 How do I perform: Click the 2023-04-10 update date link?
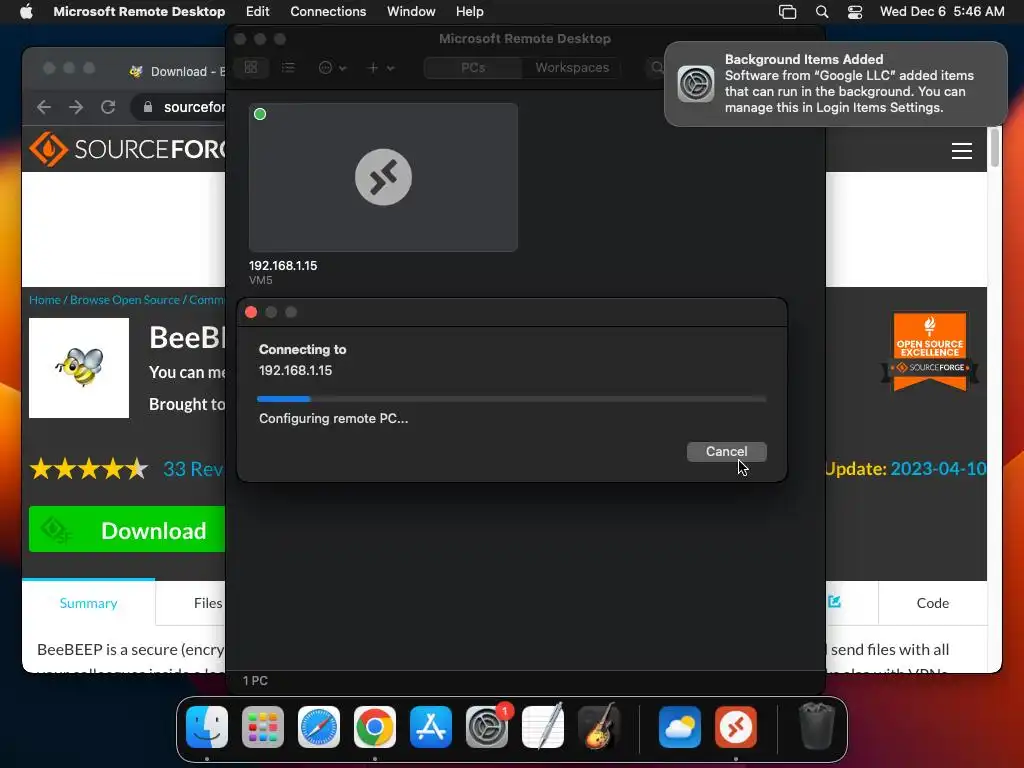[938, 468]
